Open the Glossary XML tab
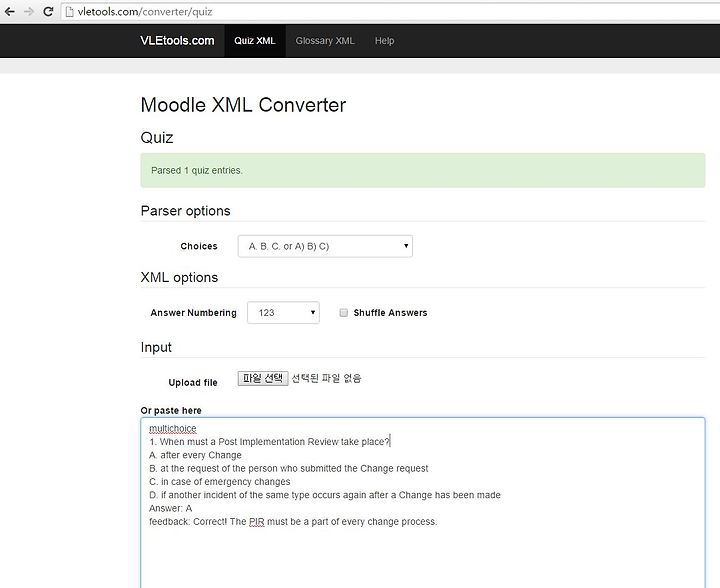The image size is (720, 588). (x=325, y=41)
